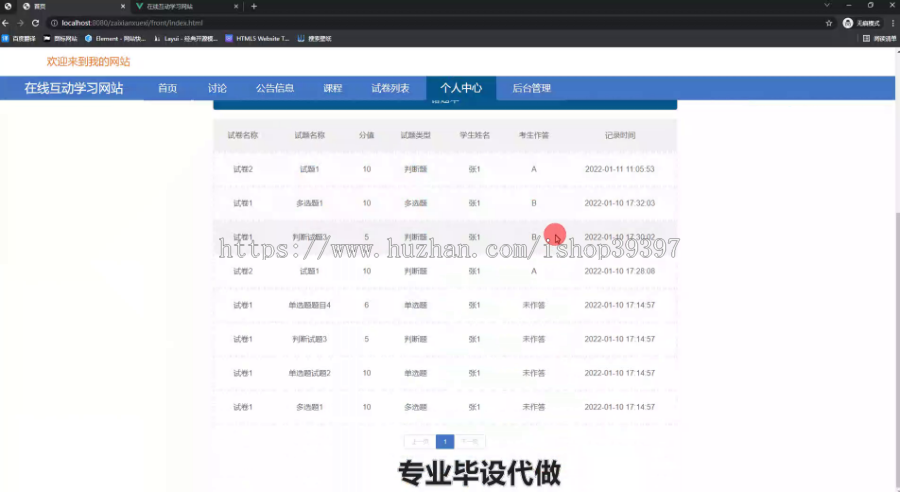Screen dimensions: 900x492
Task: Click 单选题题目4 in the question name column
Action: (x=309, y=305)
